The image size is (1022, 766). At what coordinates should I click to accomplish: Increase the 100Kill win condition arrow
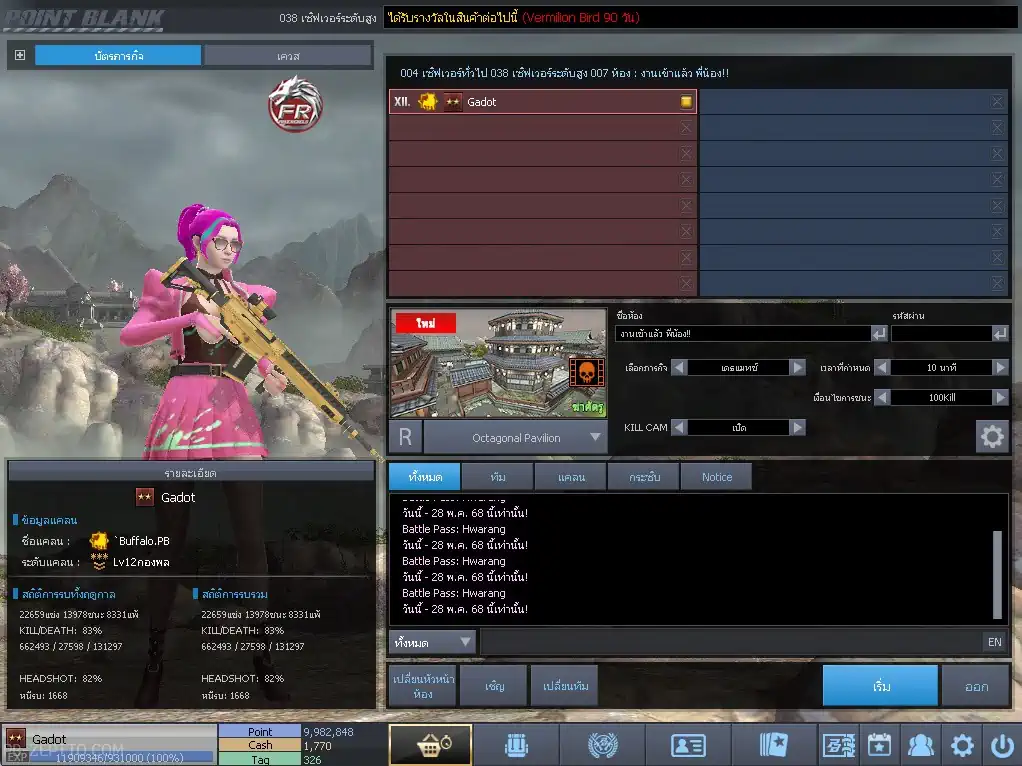1000,397
